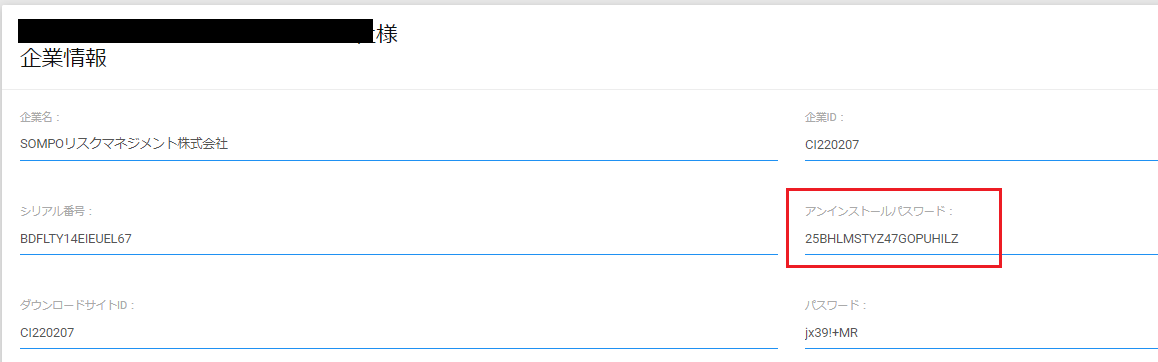Click the 企業名 label text
Viewport: 1158px width, 362px height.
(40, 117)
